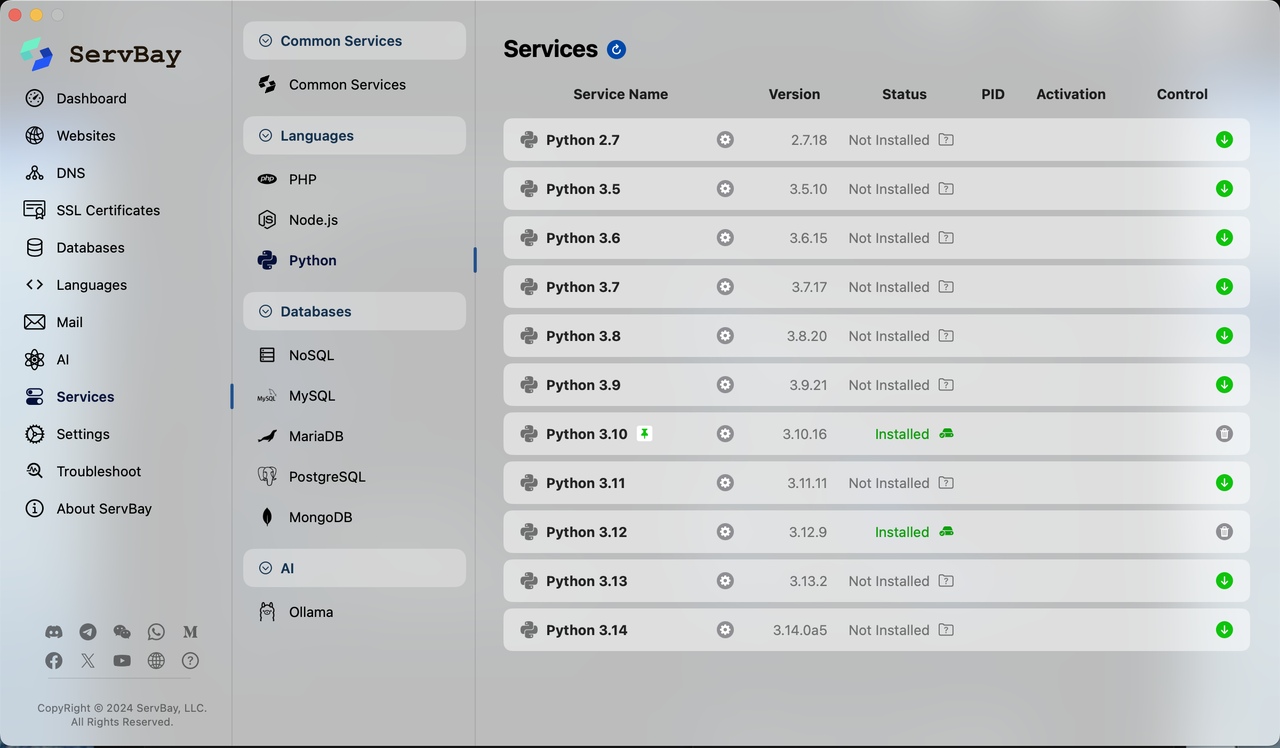The height and width of the screenshot is (748, 1280).
Task: Collapse the Common Services section header
Action: [354, 41]
